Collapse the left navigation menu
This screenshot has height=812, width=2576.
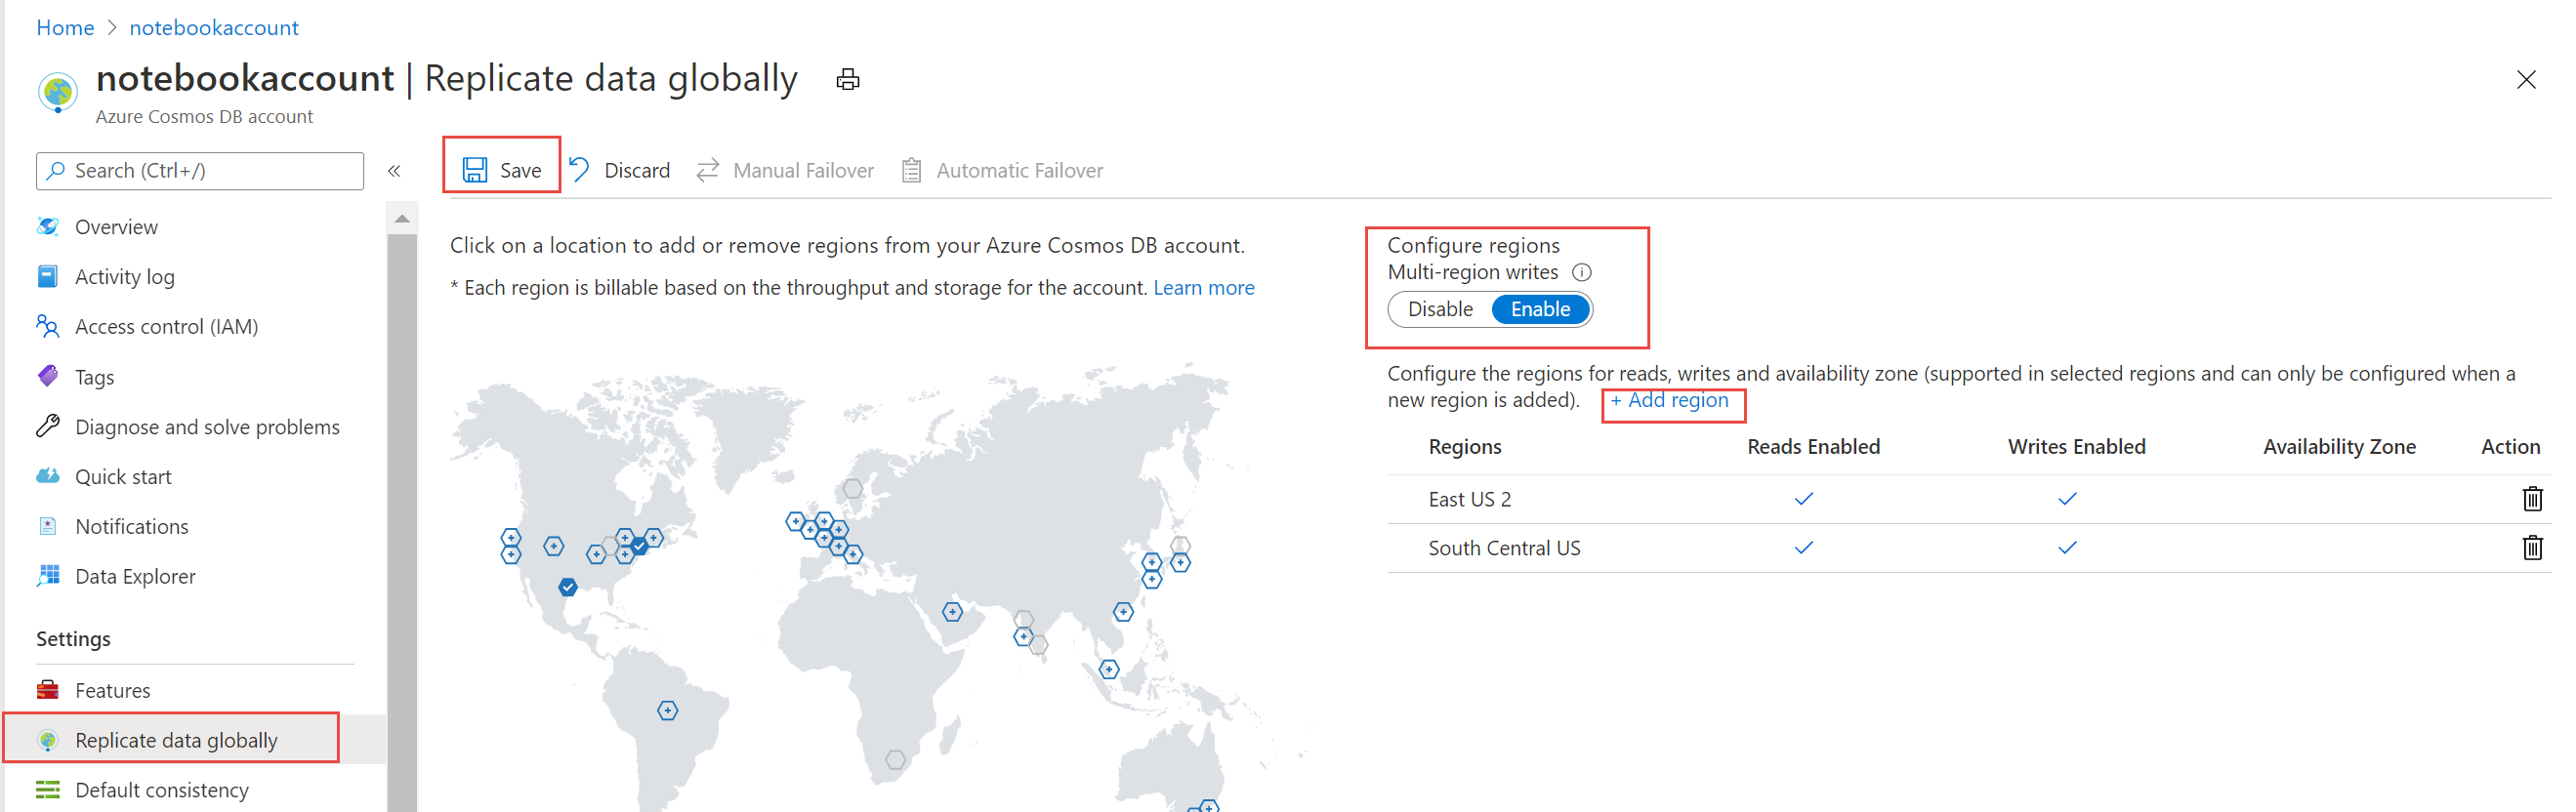point(395,171)
